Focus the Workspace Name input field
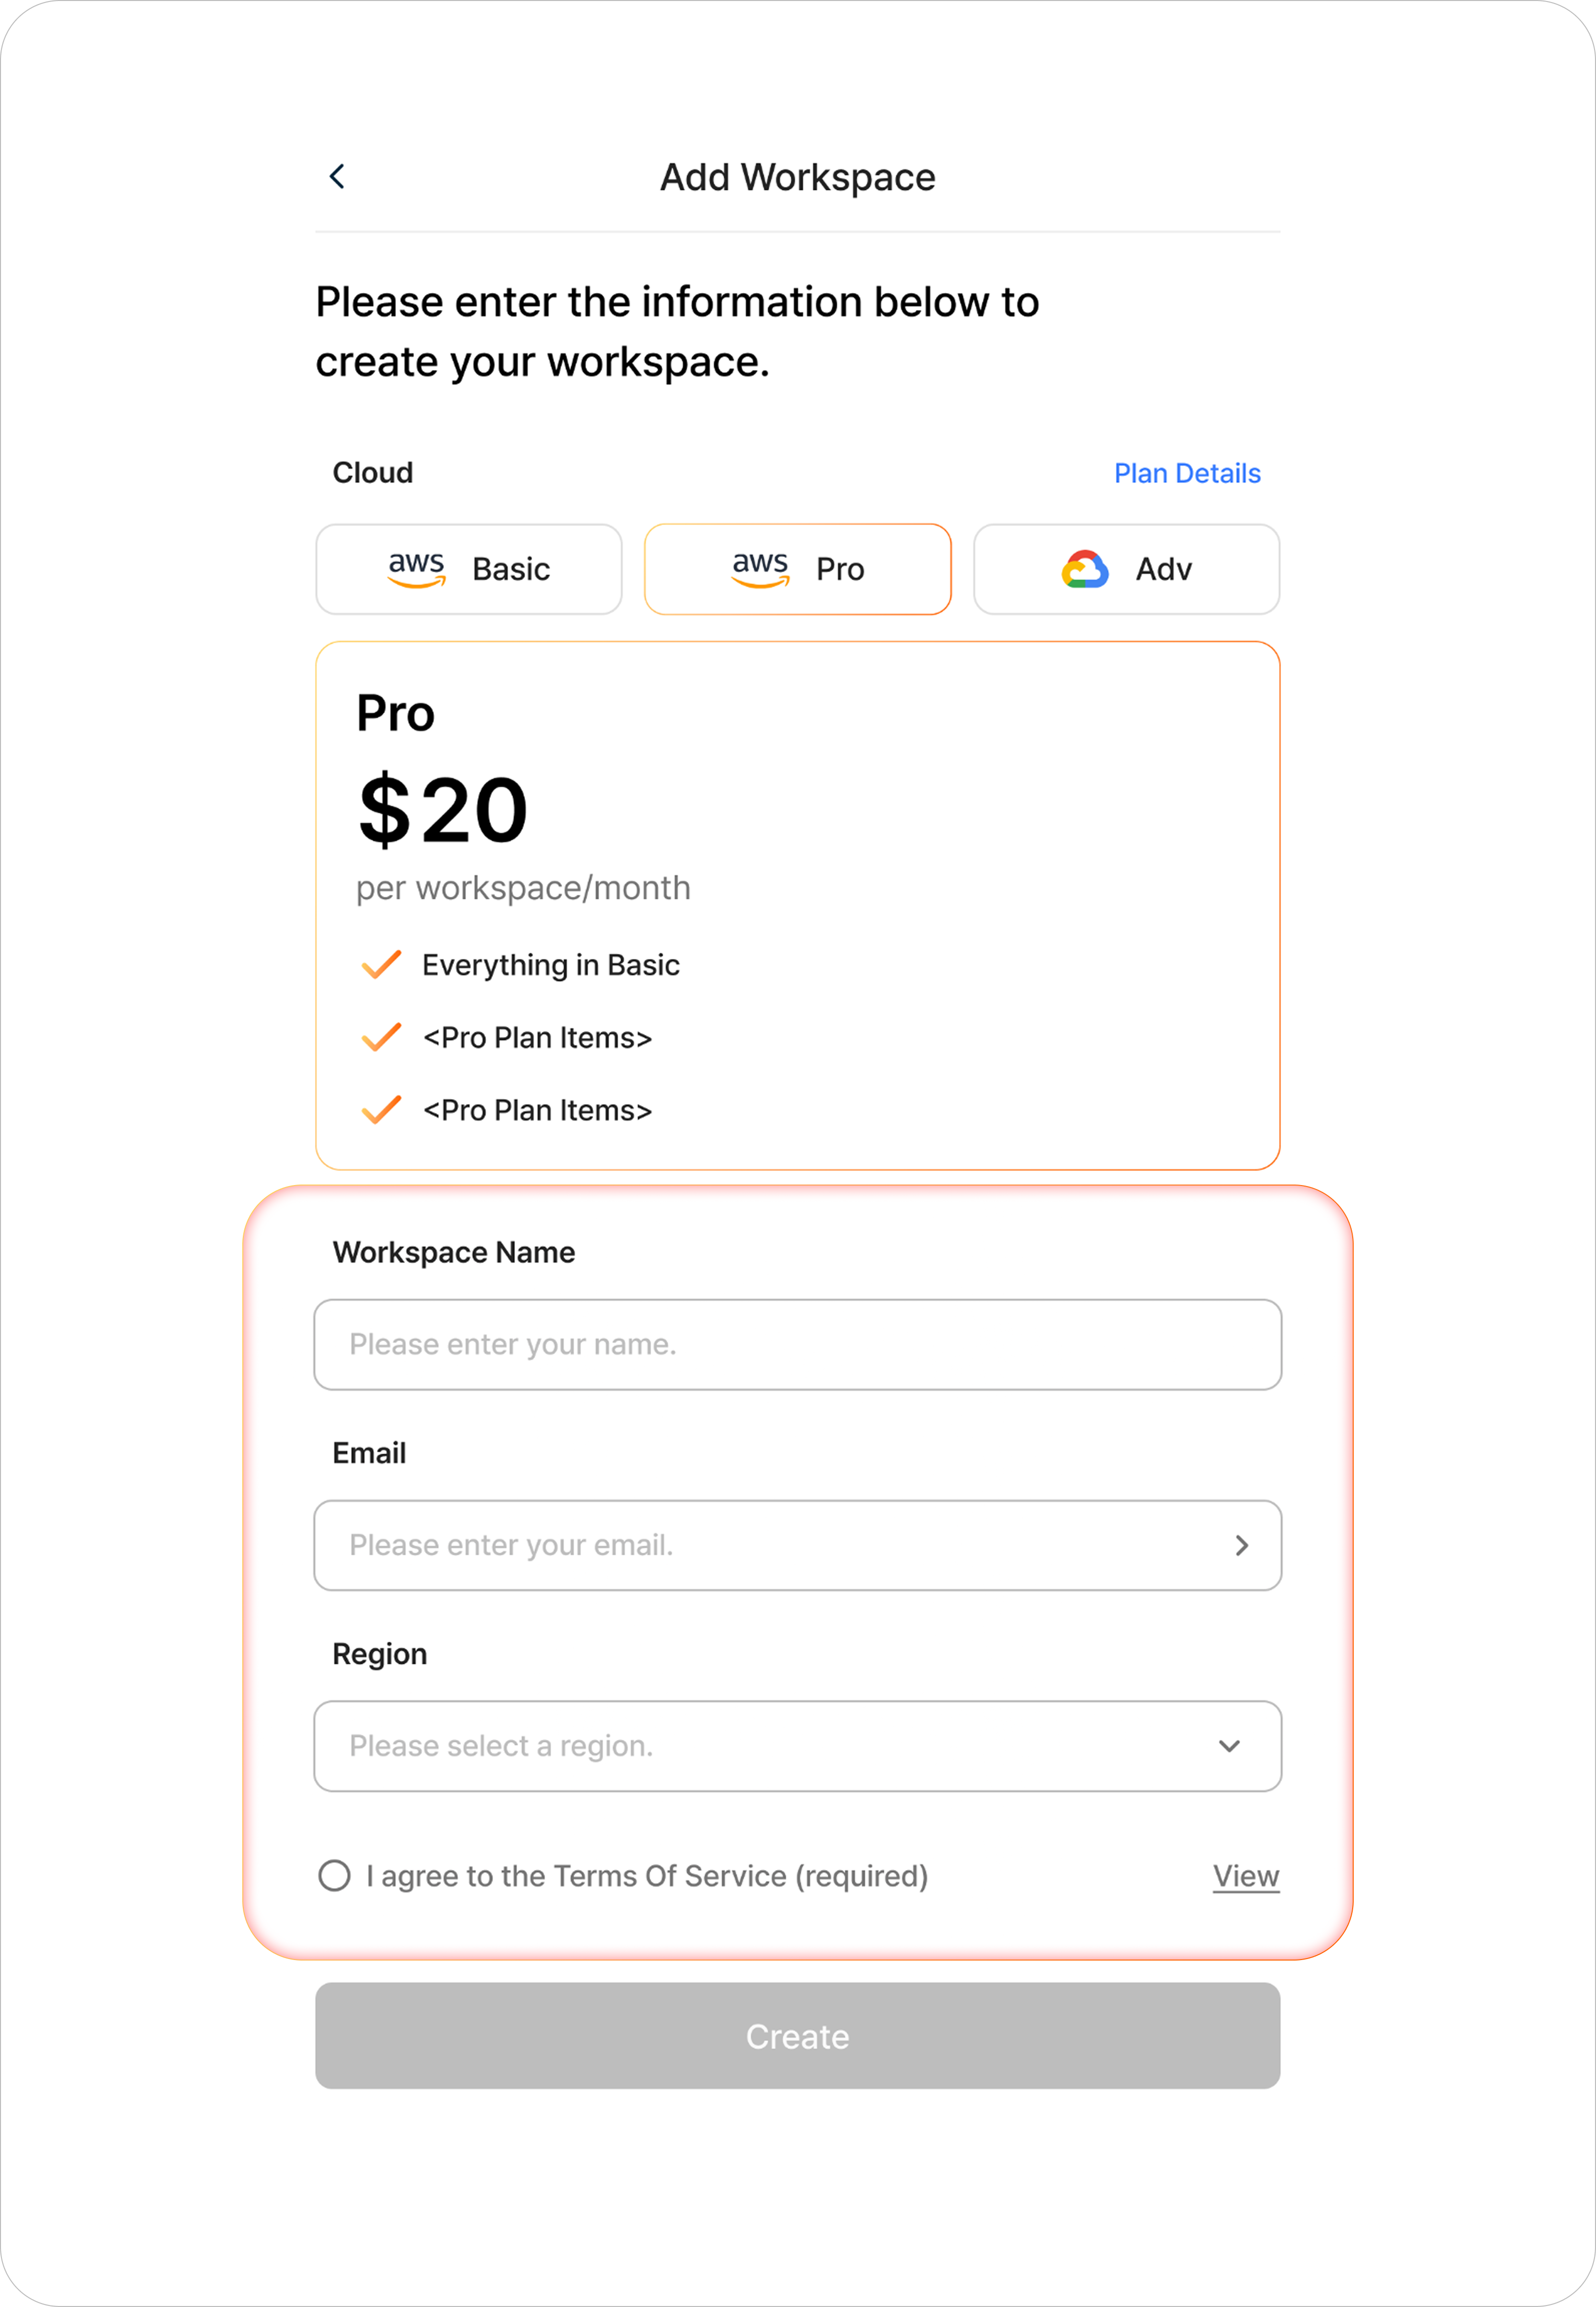Image resolution: width=1596 pixels, height=2307 pixels. click(x=797, y=1344)
